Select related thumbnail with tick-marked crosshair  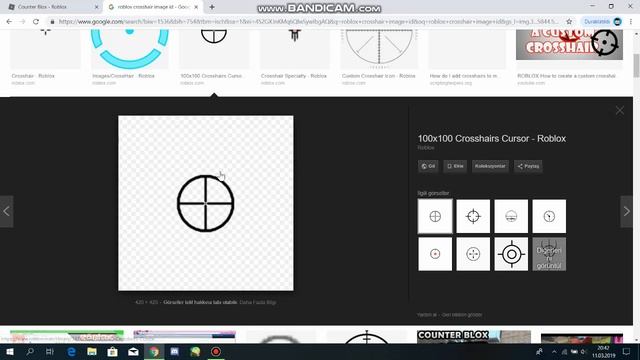click(473, 216)
